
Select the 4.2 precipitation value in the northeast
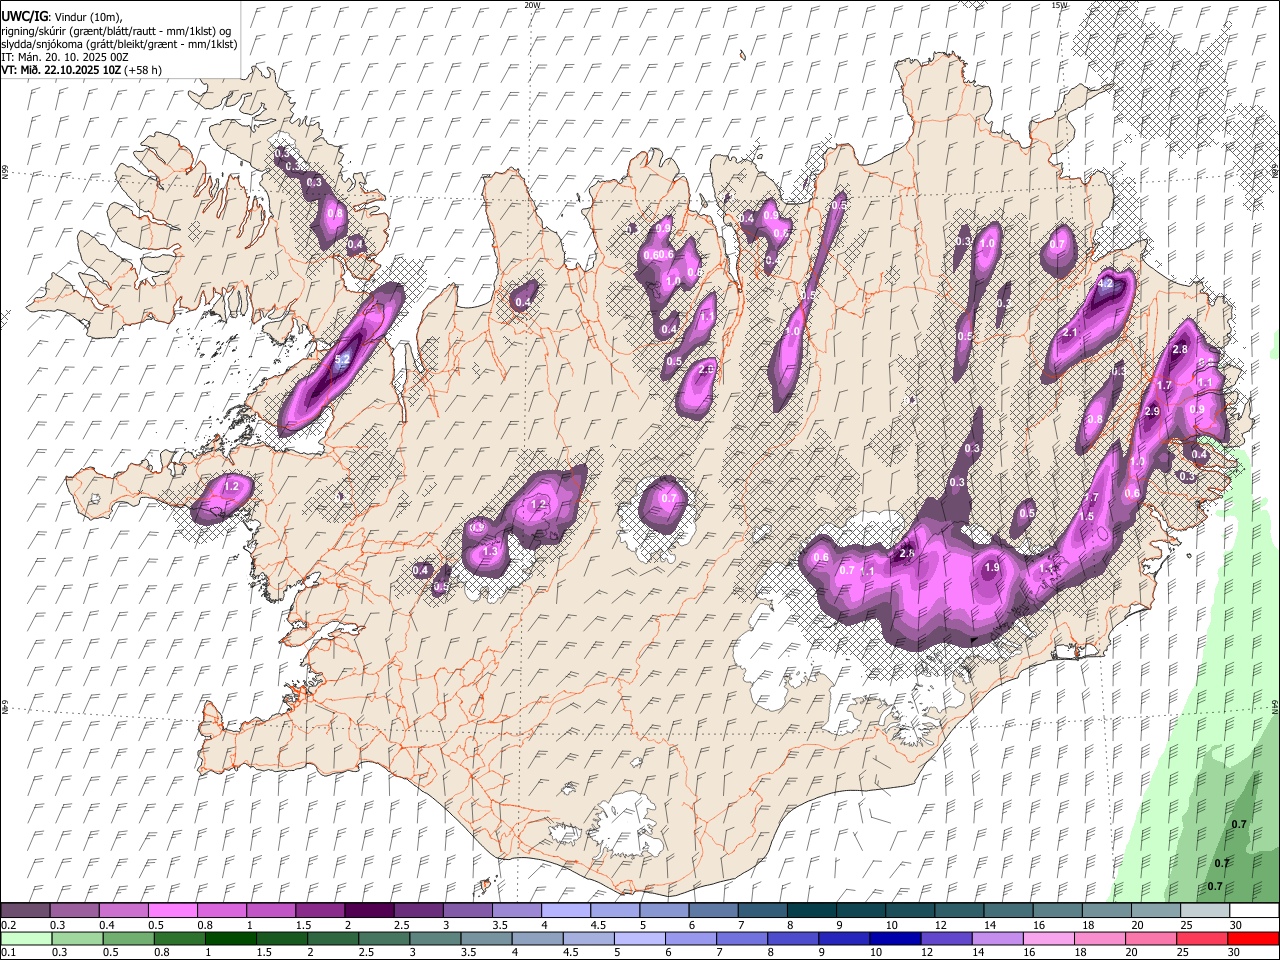(1105, 284)
